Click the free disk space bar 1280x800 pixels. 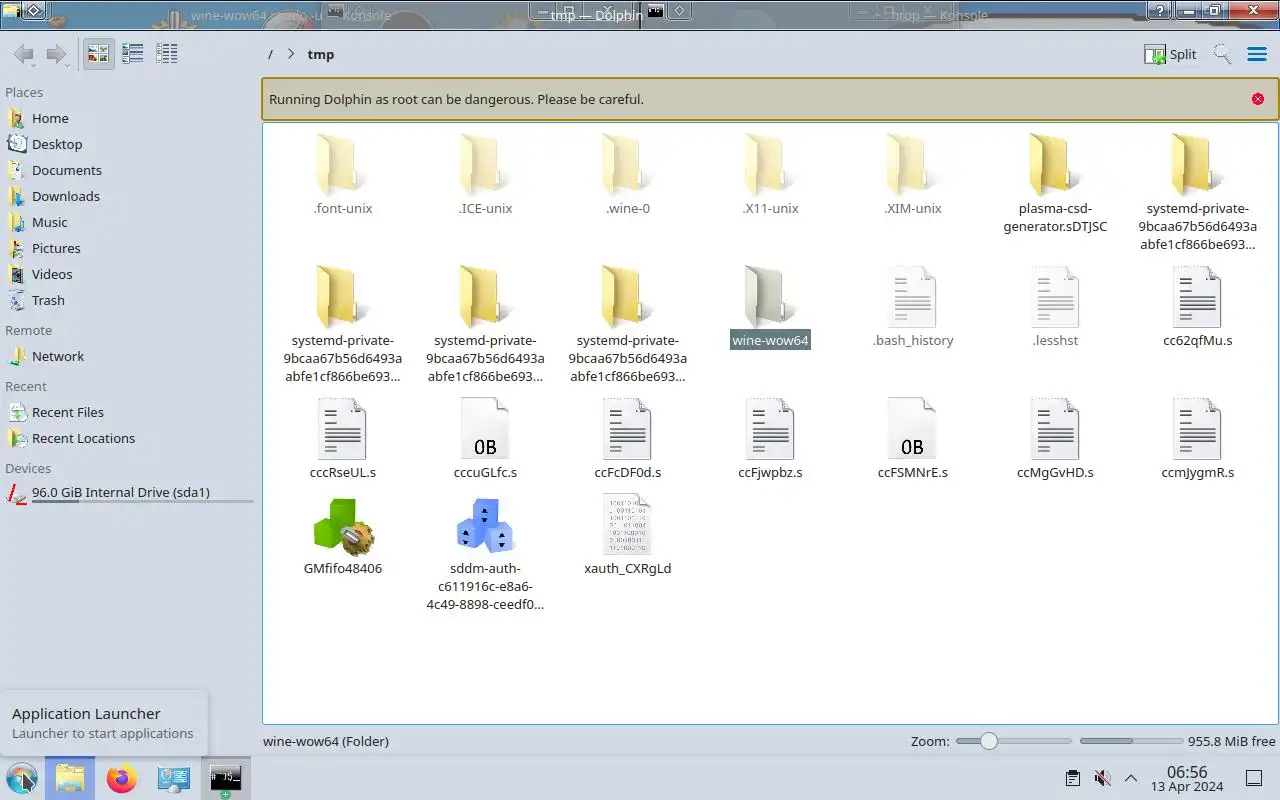pos(1131,741)
